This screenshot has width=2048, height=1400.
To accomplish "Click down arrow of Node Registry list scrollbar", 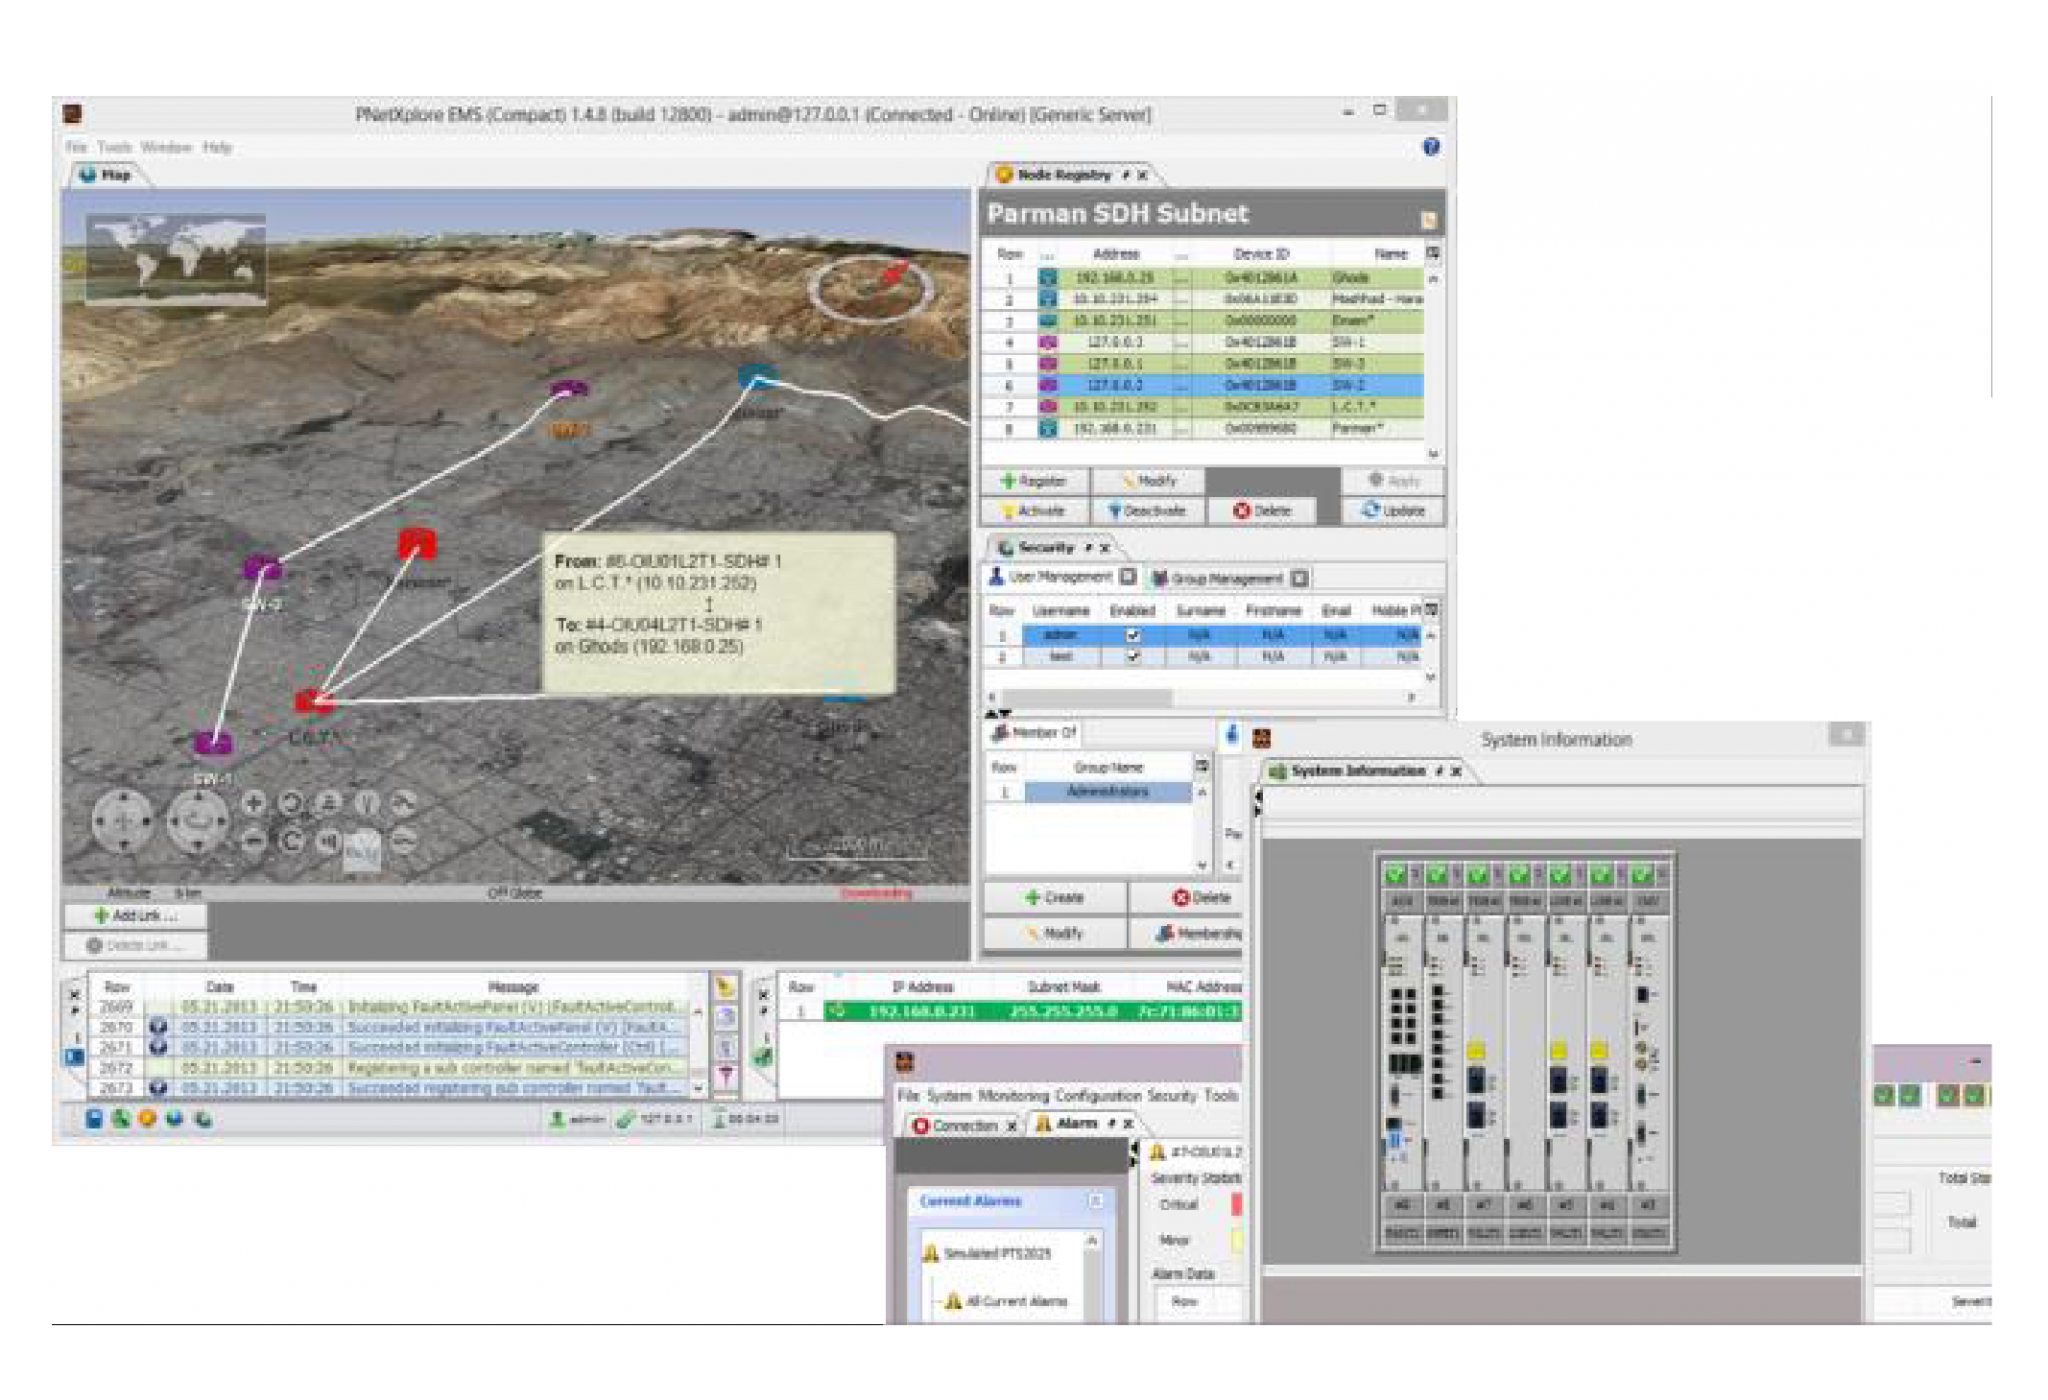I will [1433, 453].
